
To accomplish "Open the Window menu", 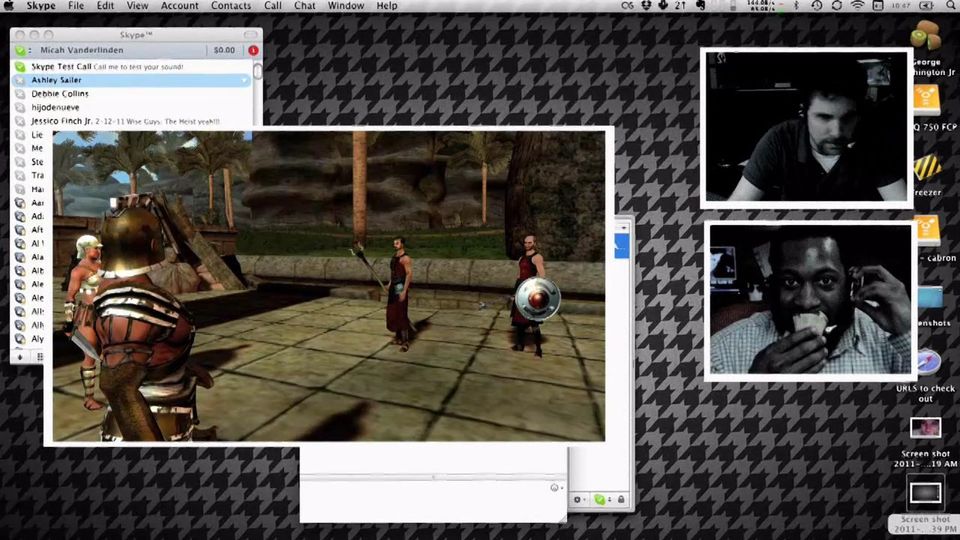I will (x=346, y=6).
